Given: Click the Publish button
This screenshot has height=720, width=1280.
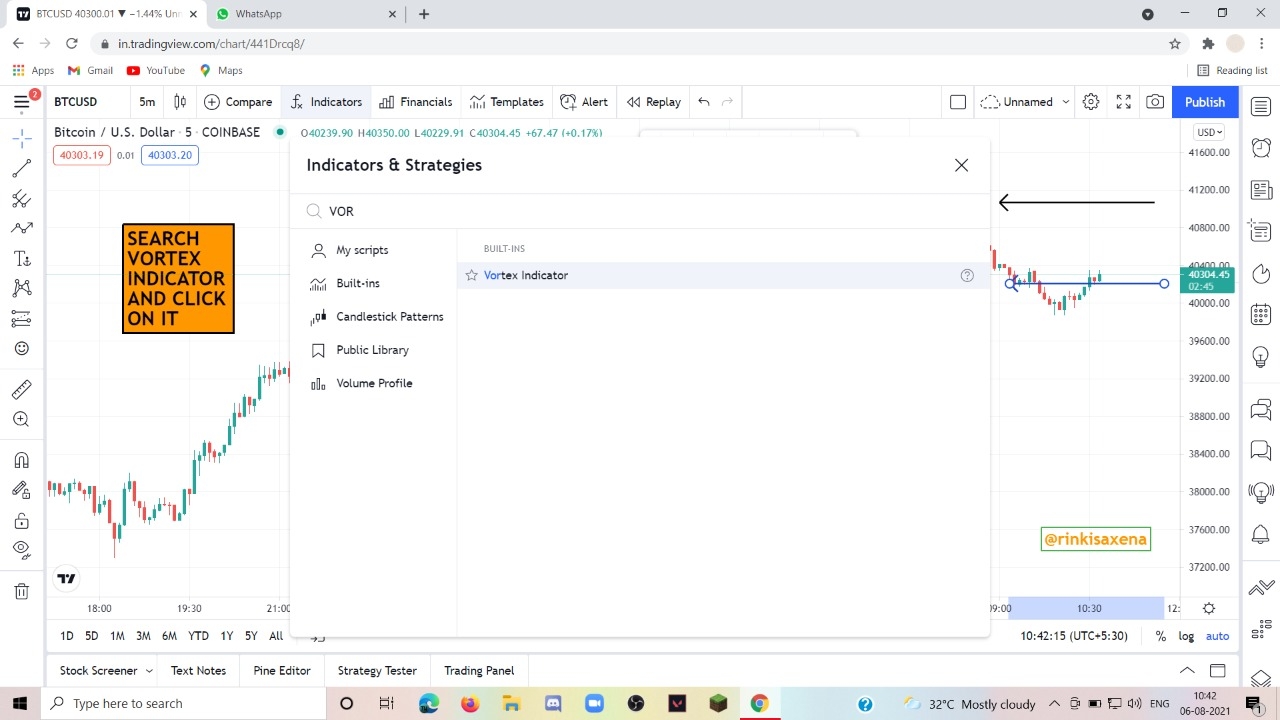Looking at the screenshot, I should click(x=1205, y=102).
